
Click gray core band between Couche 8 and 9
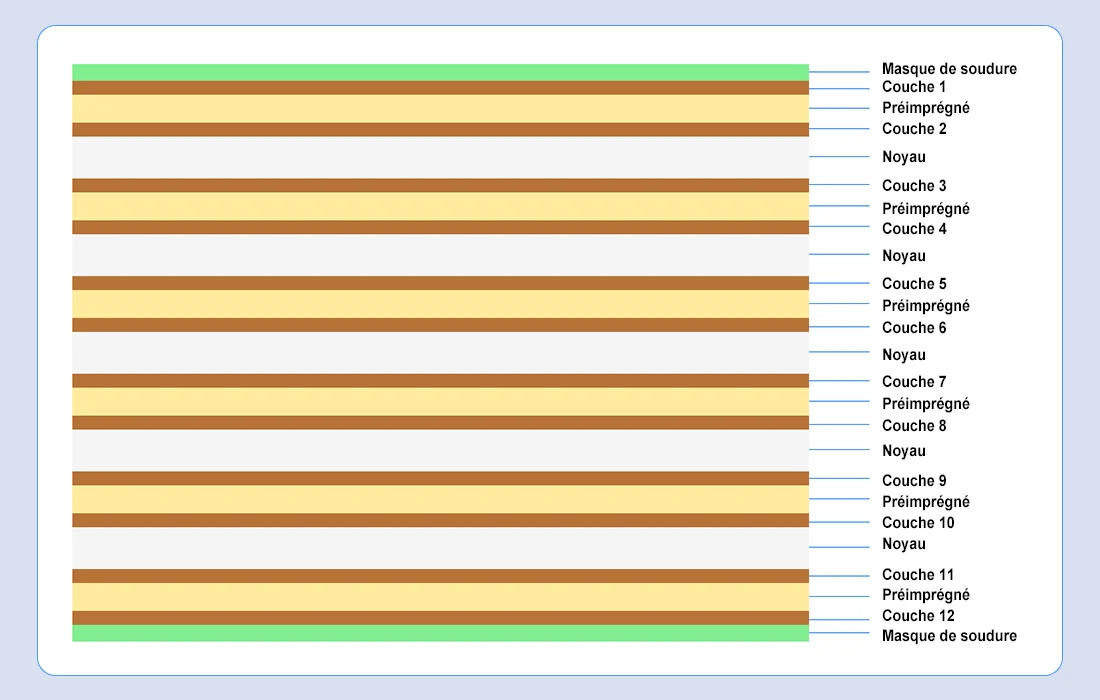click(440, 450)
